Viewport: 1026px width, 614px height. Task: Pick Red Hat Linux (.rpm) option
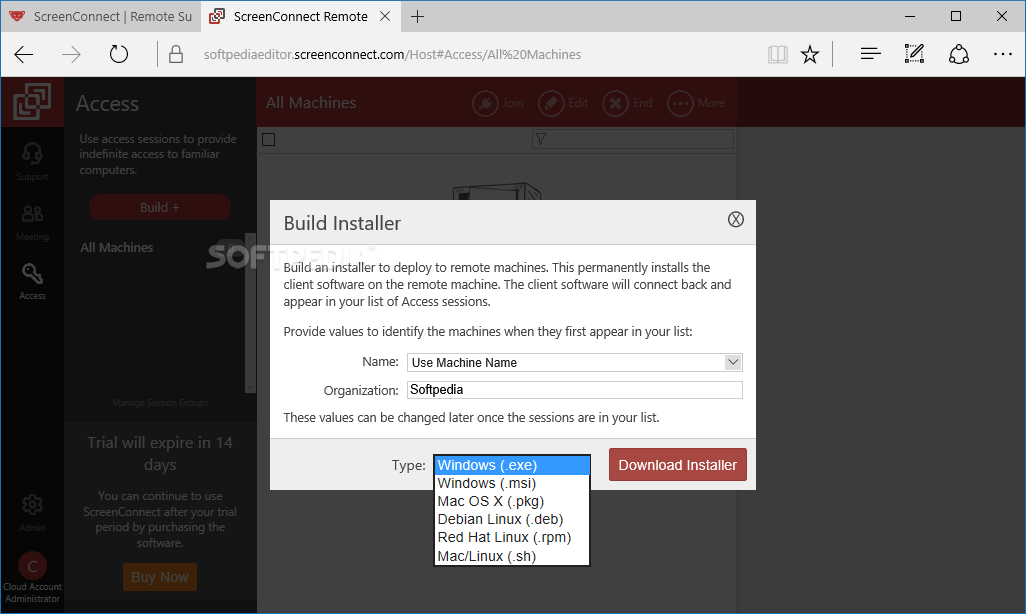(512, 537)
